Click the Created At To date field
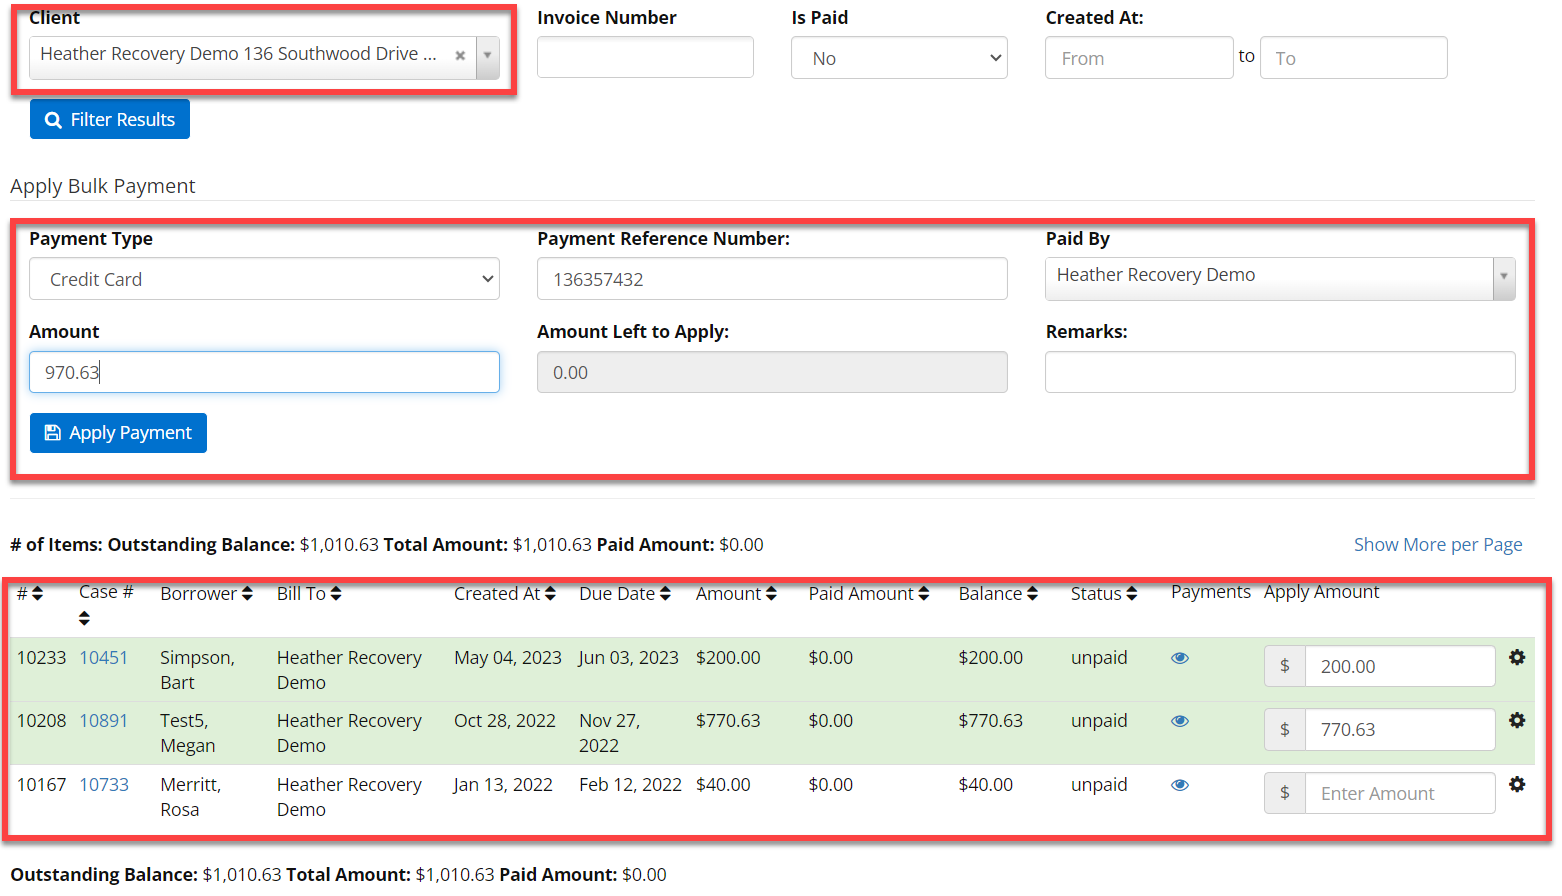1562x896 pixels. tap(1353, 58)
